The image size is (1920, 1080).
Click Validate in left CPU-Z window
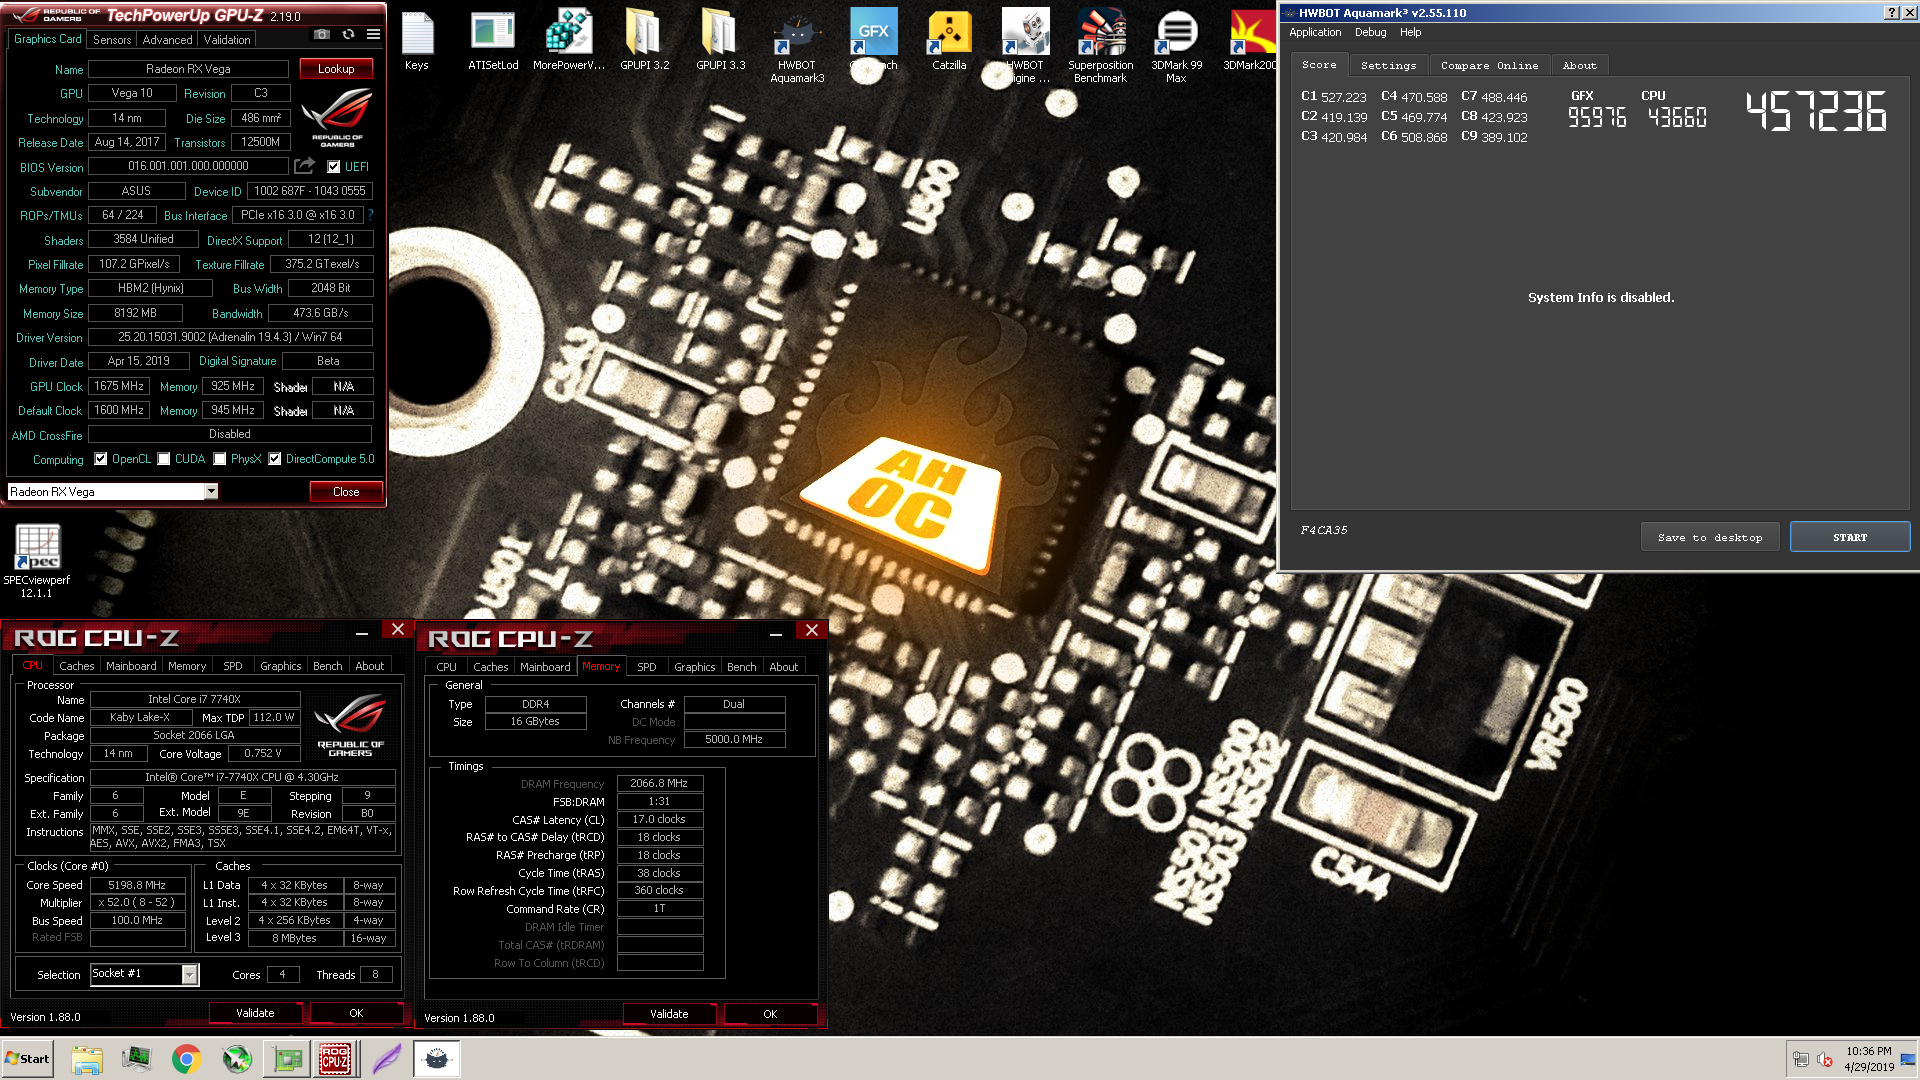pos(255,1013)
